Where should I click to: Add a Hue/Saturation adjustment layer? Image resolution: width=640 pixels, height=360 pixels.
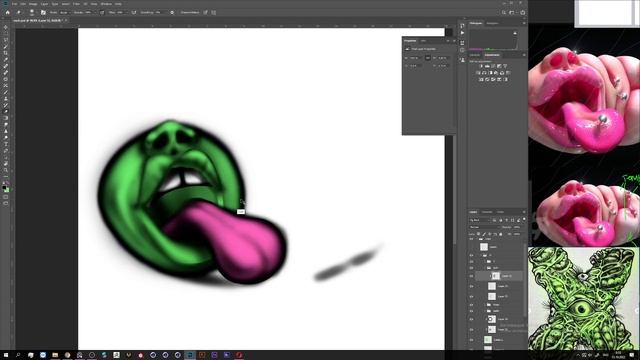pos(478,73)
